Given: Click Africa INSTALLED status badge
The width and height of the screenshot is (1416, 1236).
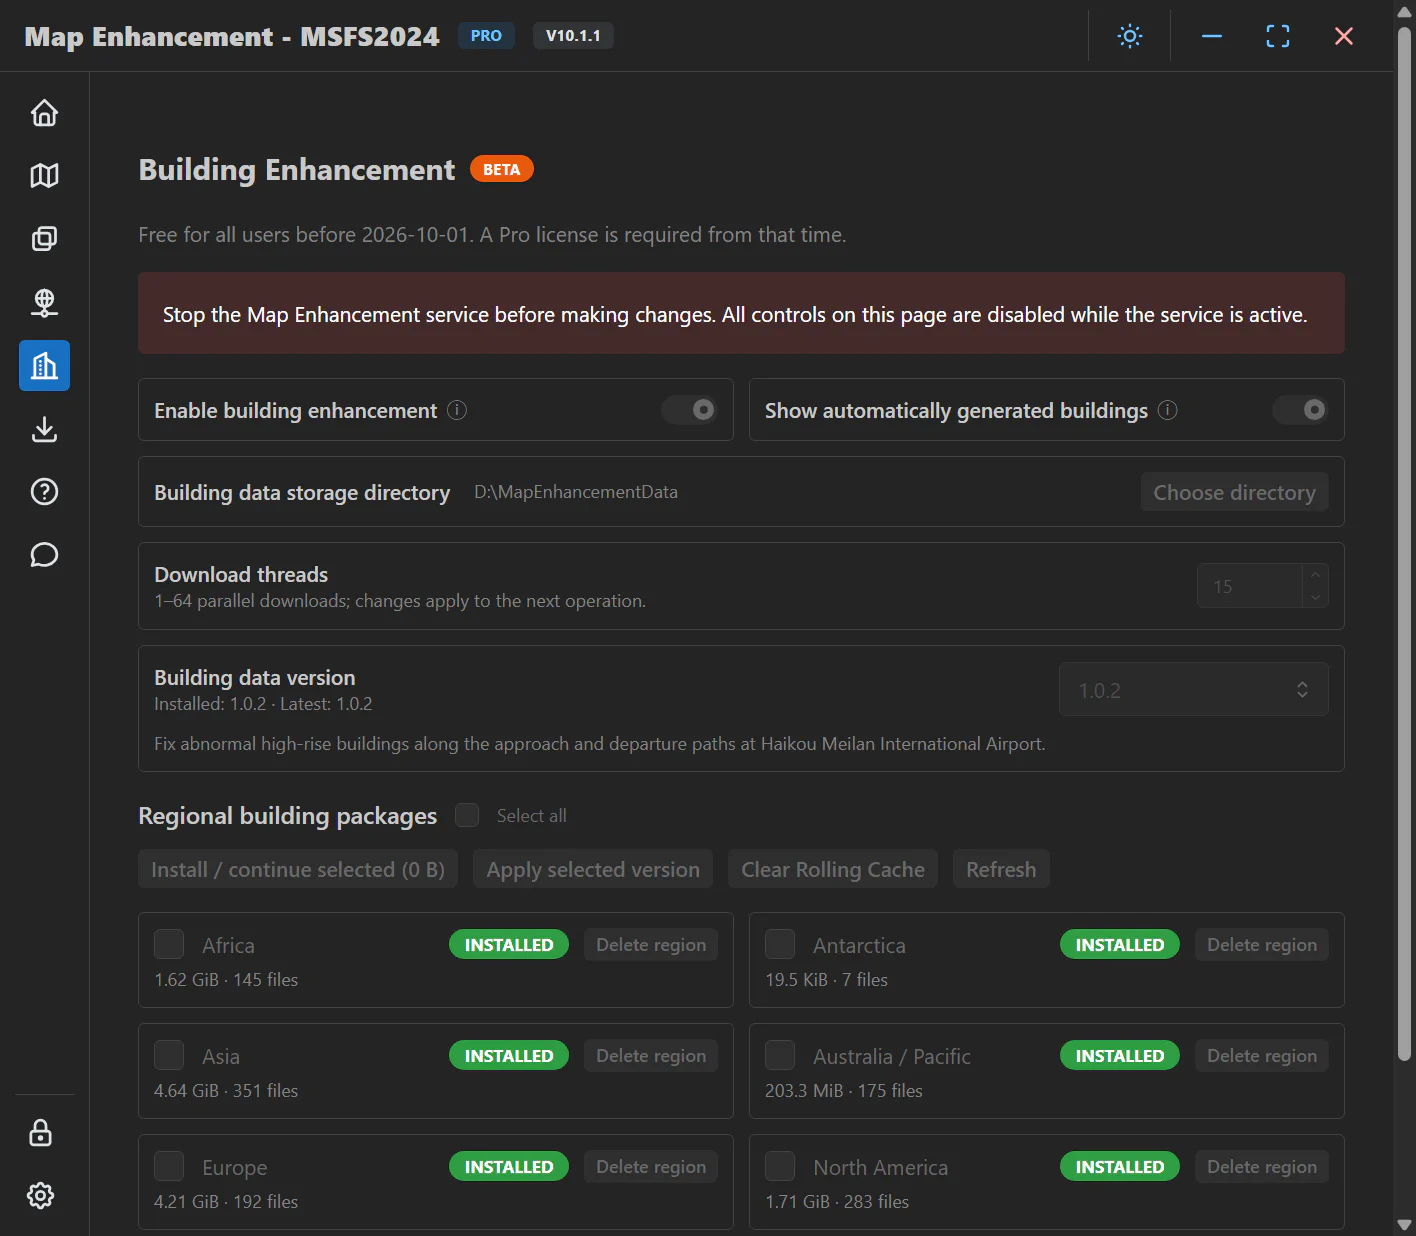Looking at the screenshot, I should (509, 944).
